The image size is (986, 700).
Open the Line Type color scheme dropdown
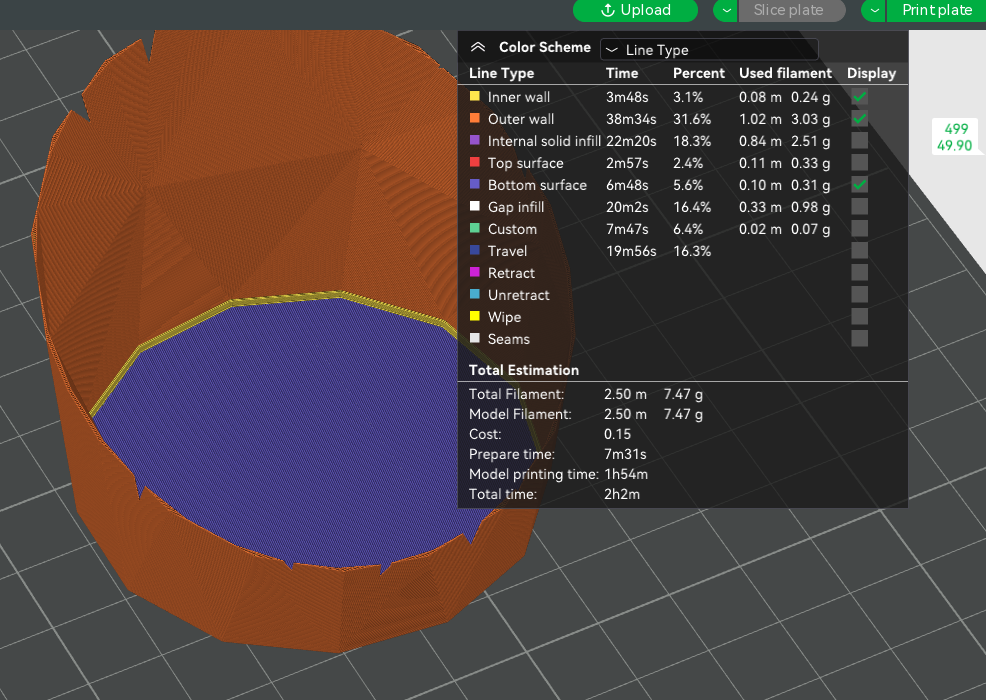point(708,49)
